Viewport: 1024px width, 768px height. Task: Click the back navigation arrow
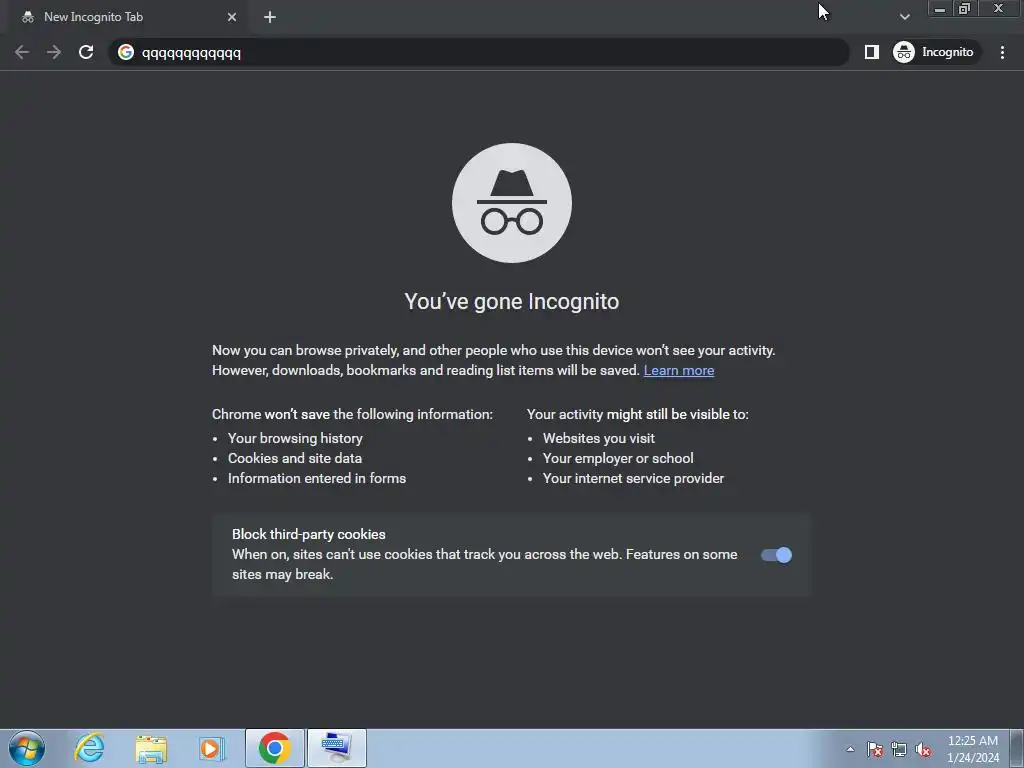click(x=22, y=52)
